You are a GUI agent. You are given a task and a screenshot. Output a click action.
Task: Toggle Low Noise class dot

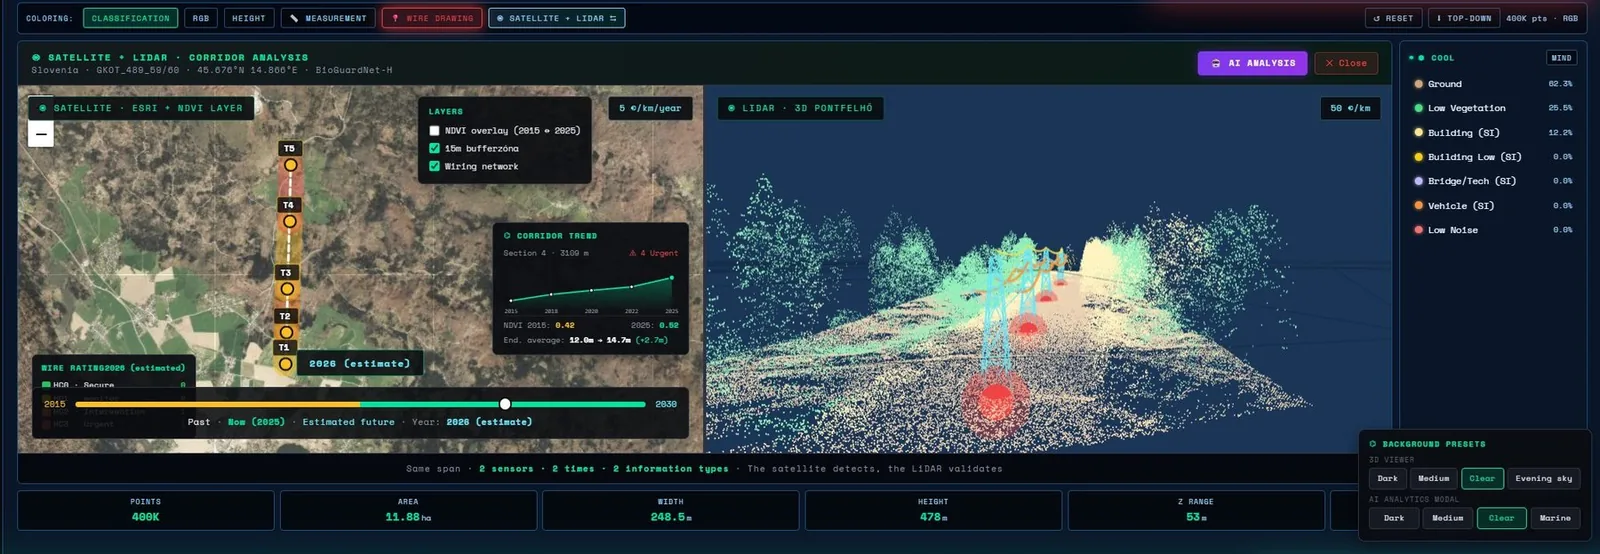pos(1418,230)
